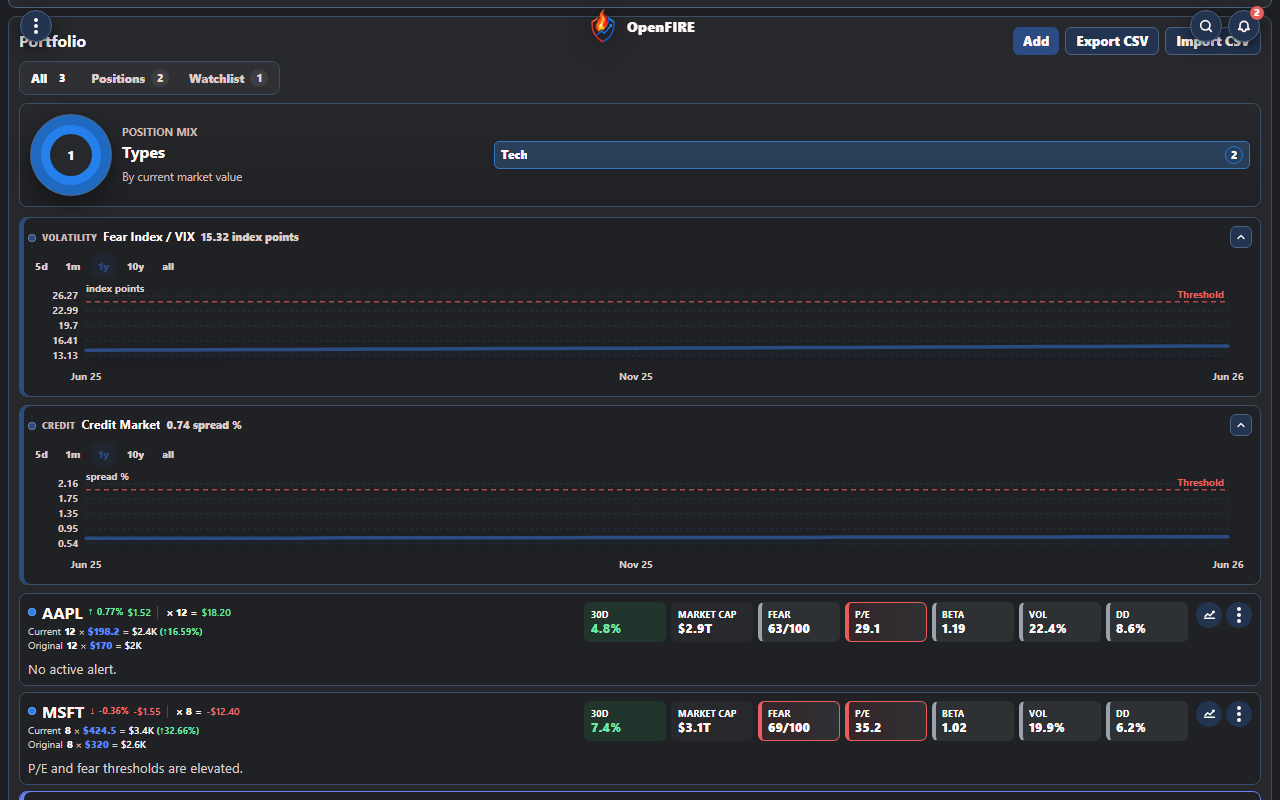Click the 'By current market value' caption
Viewport: 1280px width, 800px height.
(x=182, y=177)
